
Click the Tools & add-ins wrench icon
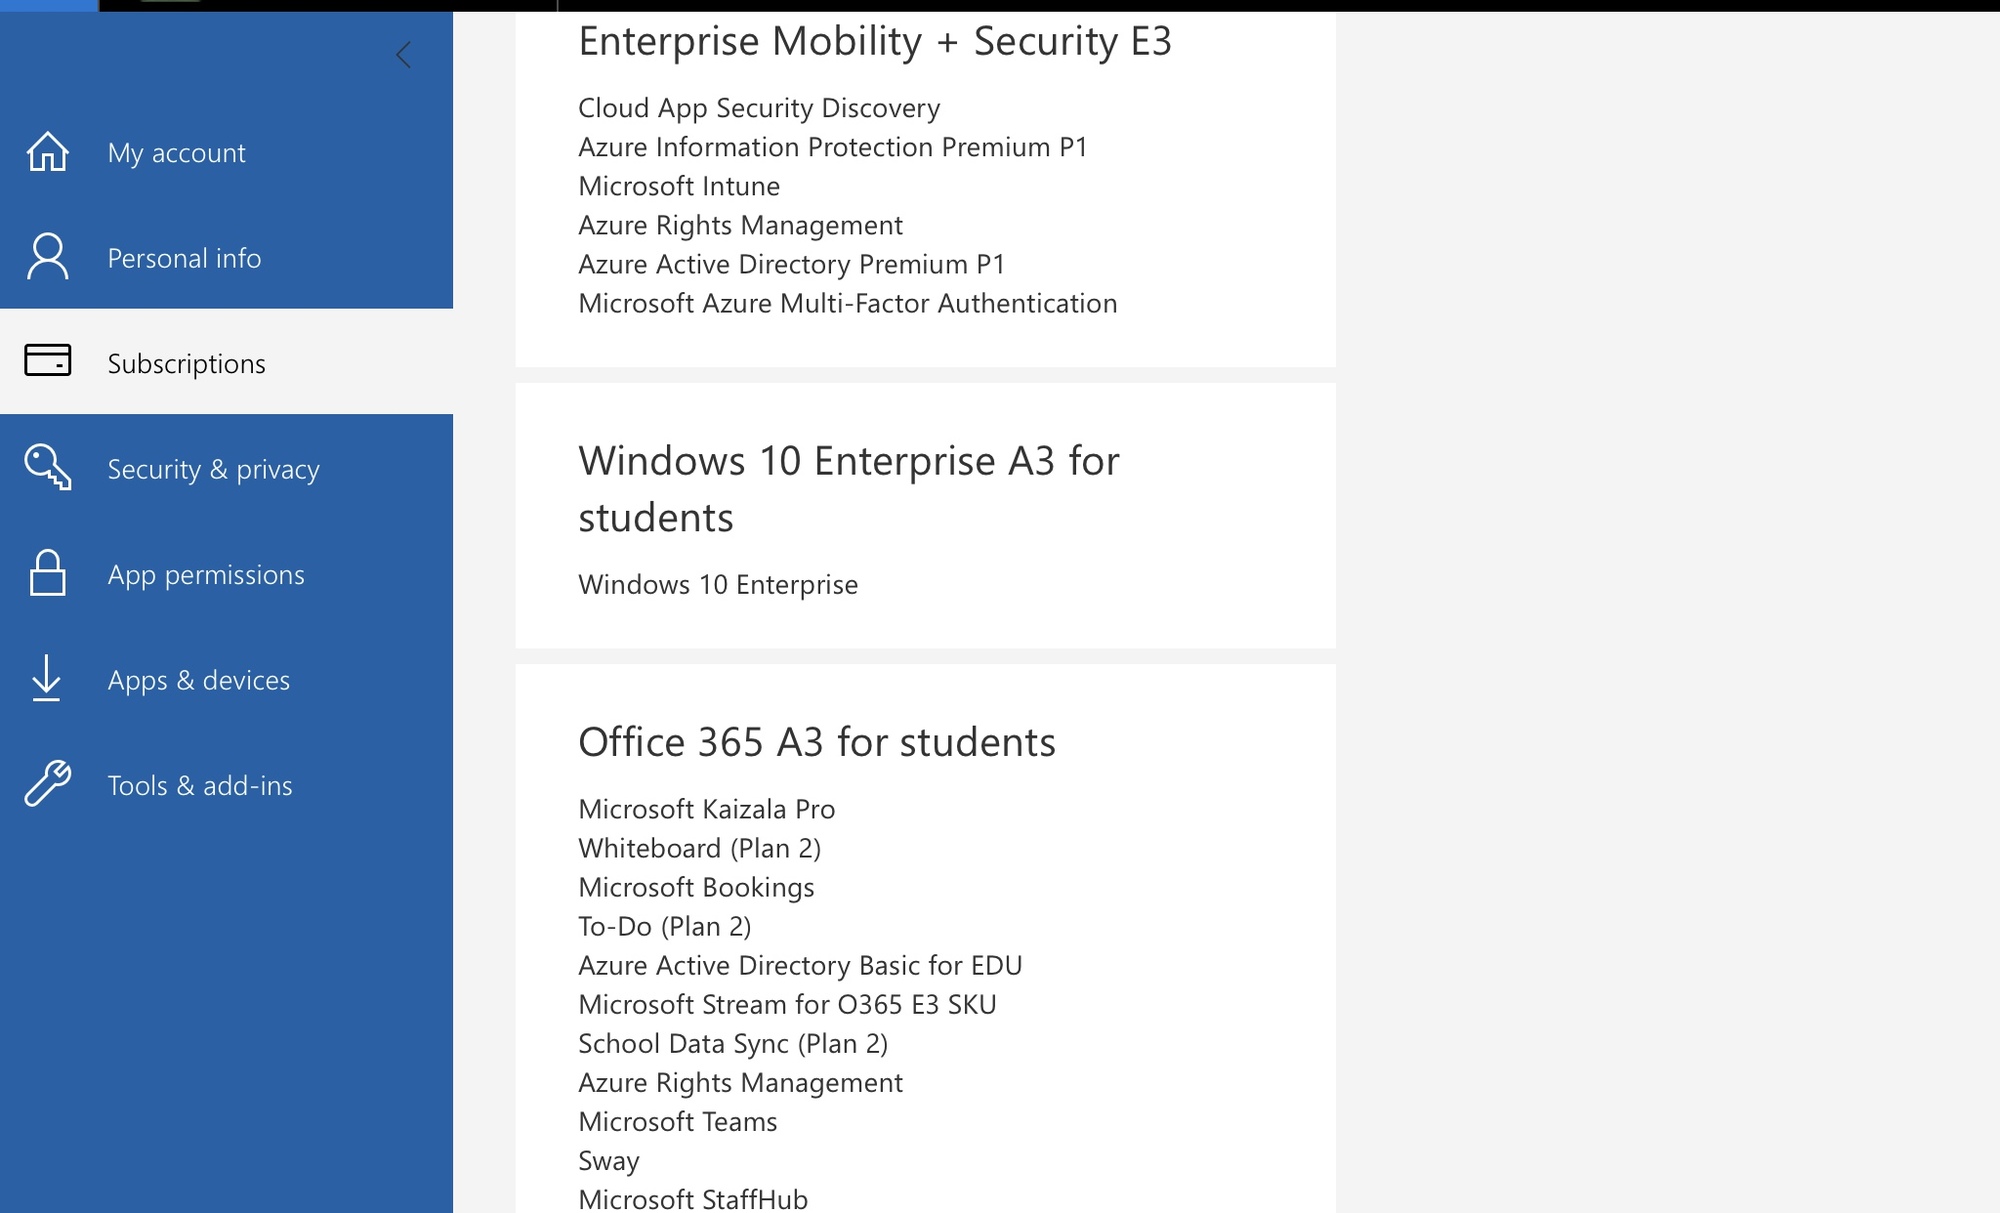pyautogui.click(x=47, y=783)
